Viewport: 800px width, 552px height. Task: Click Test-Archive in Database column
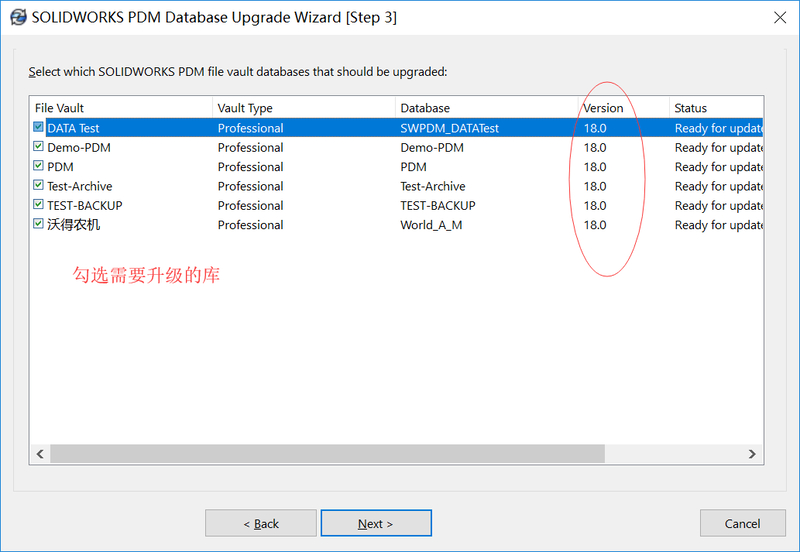coord(433,186)
